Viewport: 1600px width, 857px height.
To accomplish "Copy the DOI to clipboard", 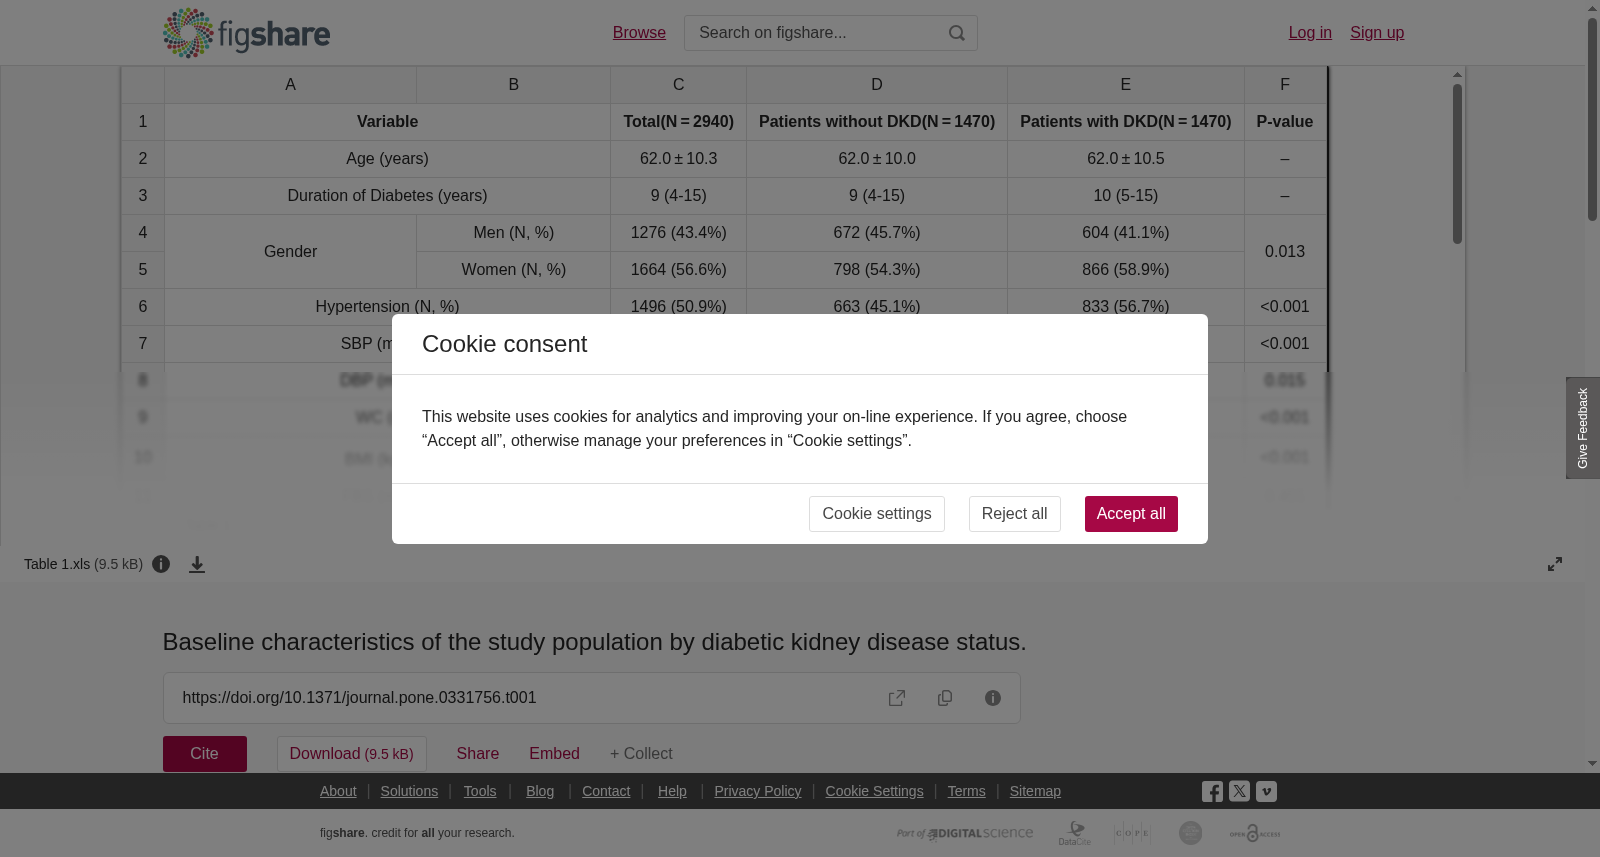I will tap(945, 698).
